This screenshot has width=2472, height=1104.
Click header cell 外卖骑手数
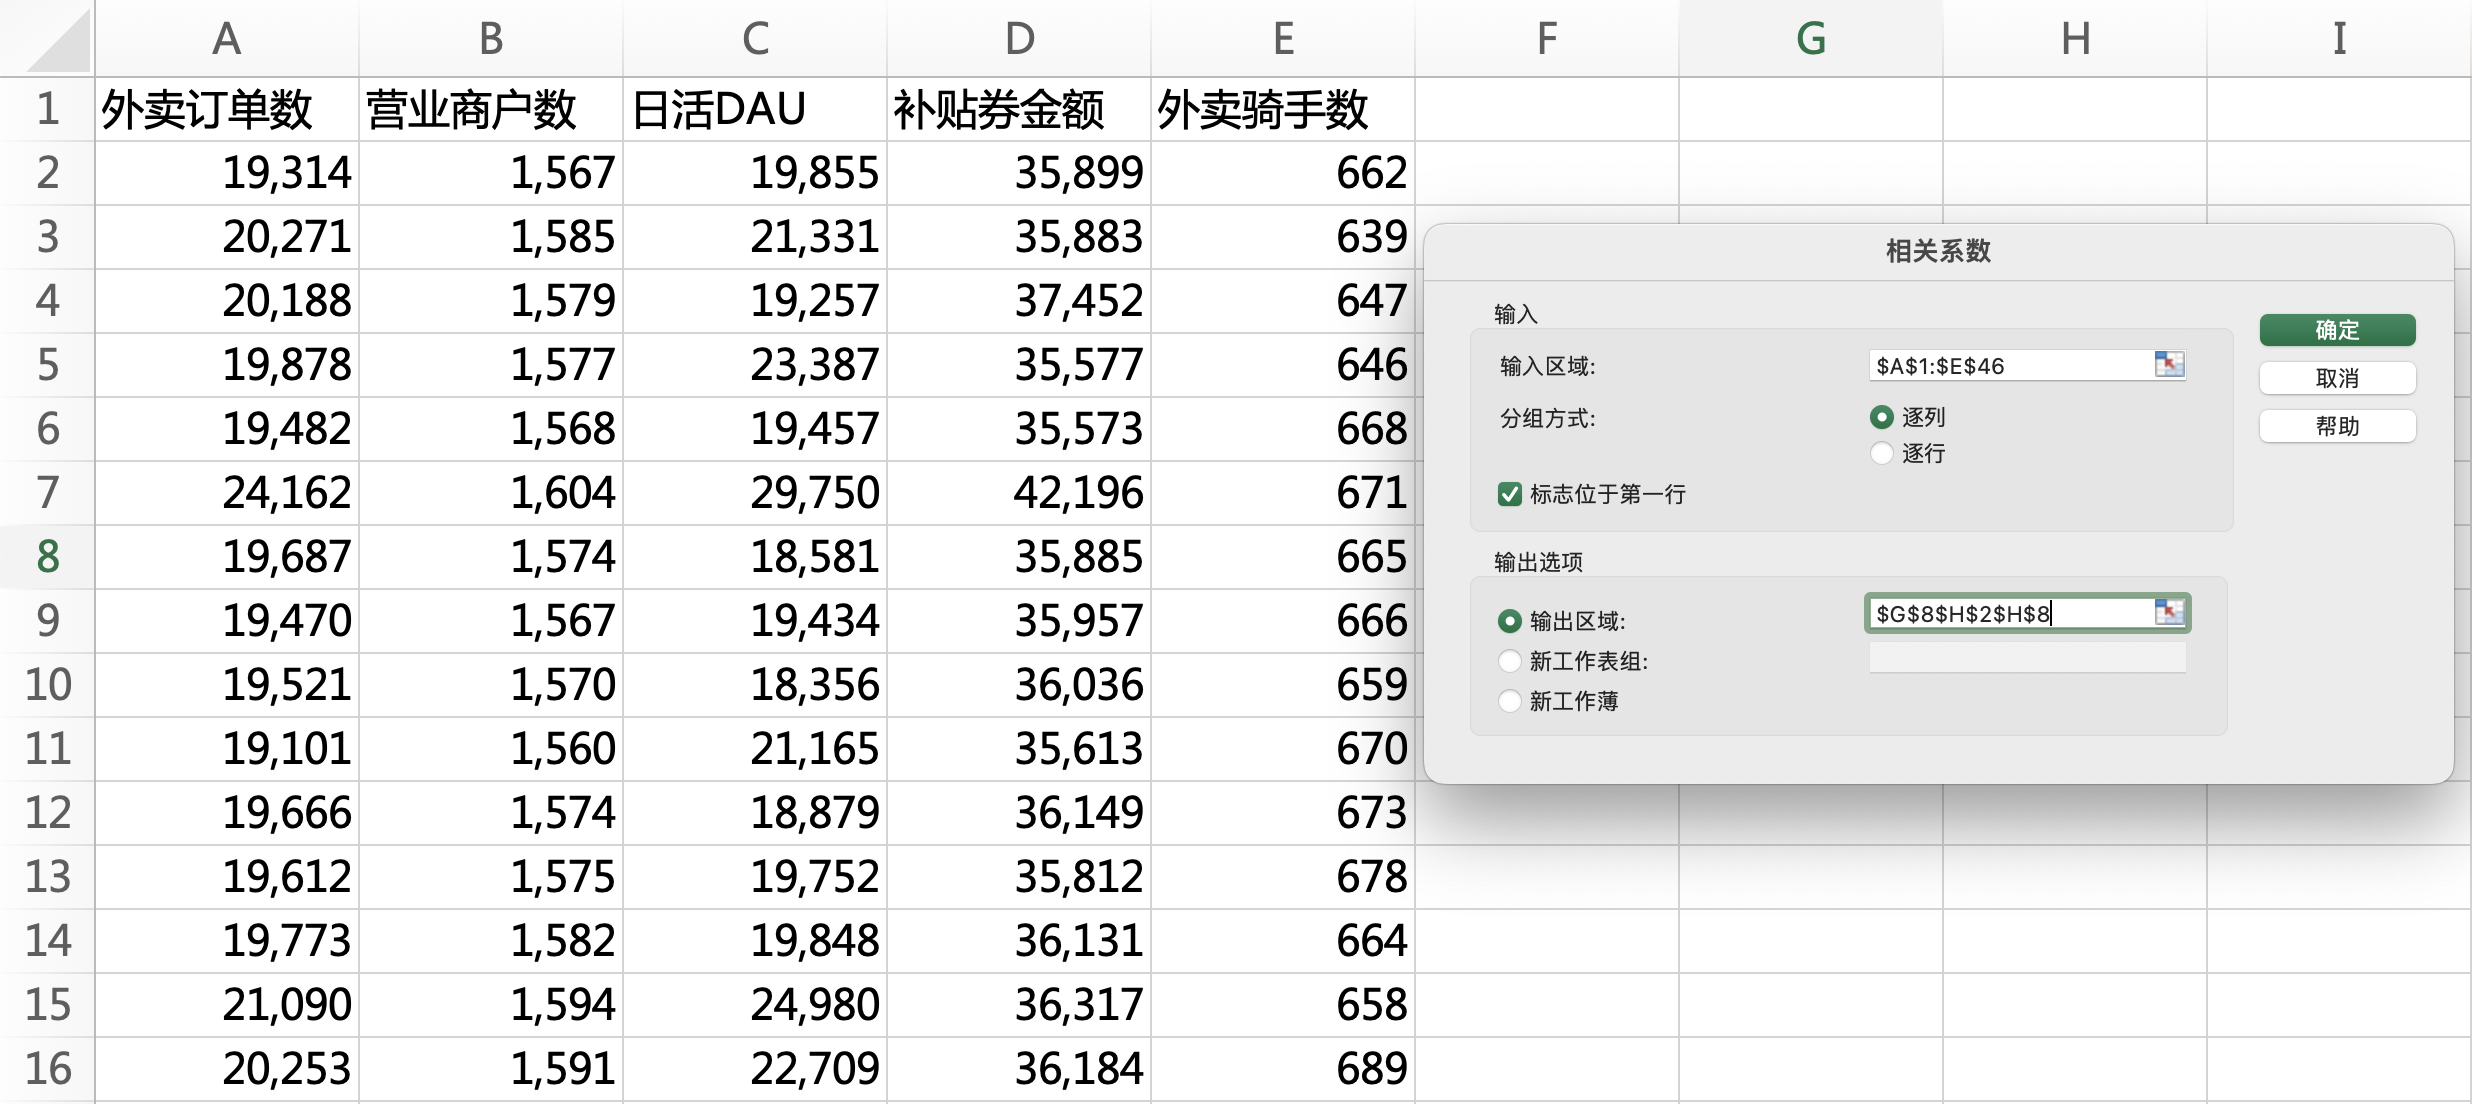pyautogui.click(x=1283, y=109)
